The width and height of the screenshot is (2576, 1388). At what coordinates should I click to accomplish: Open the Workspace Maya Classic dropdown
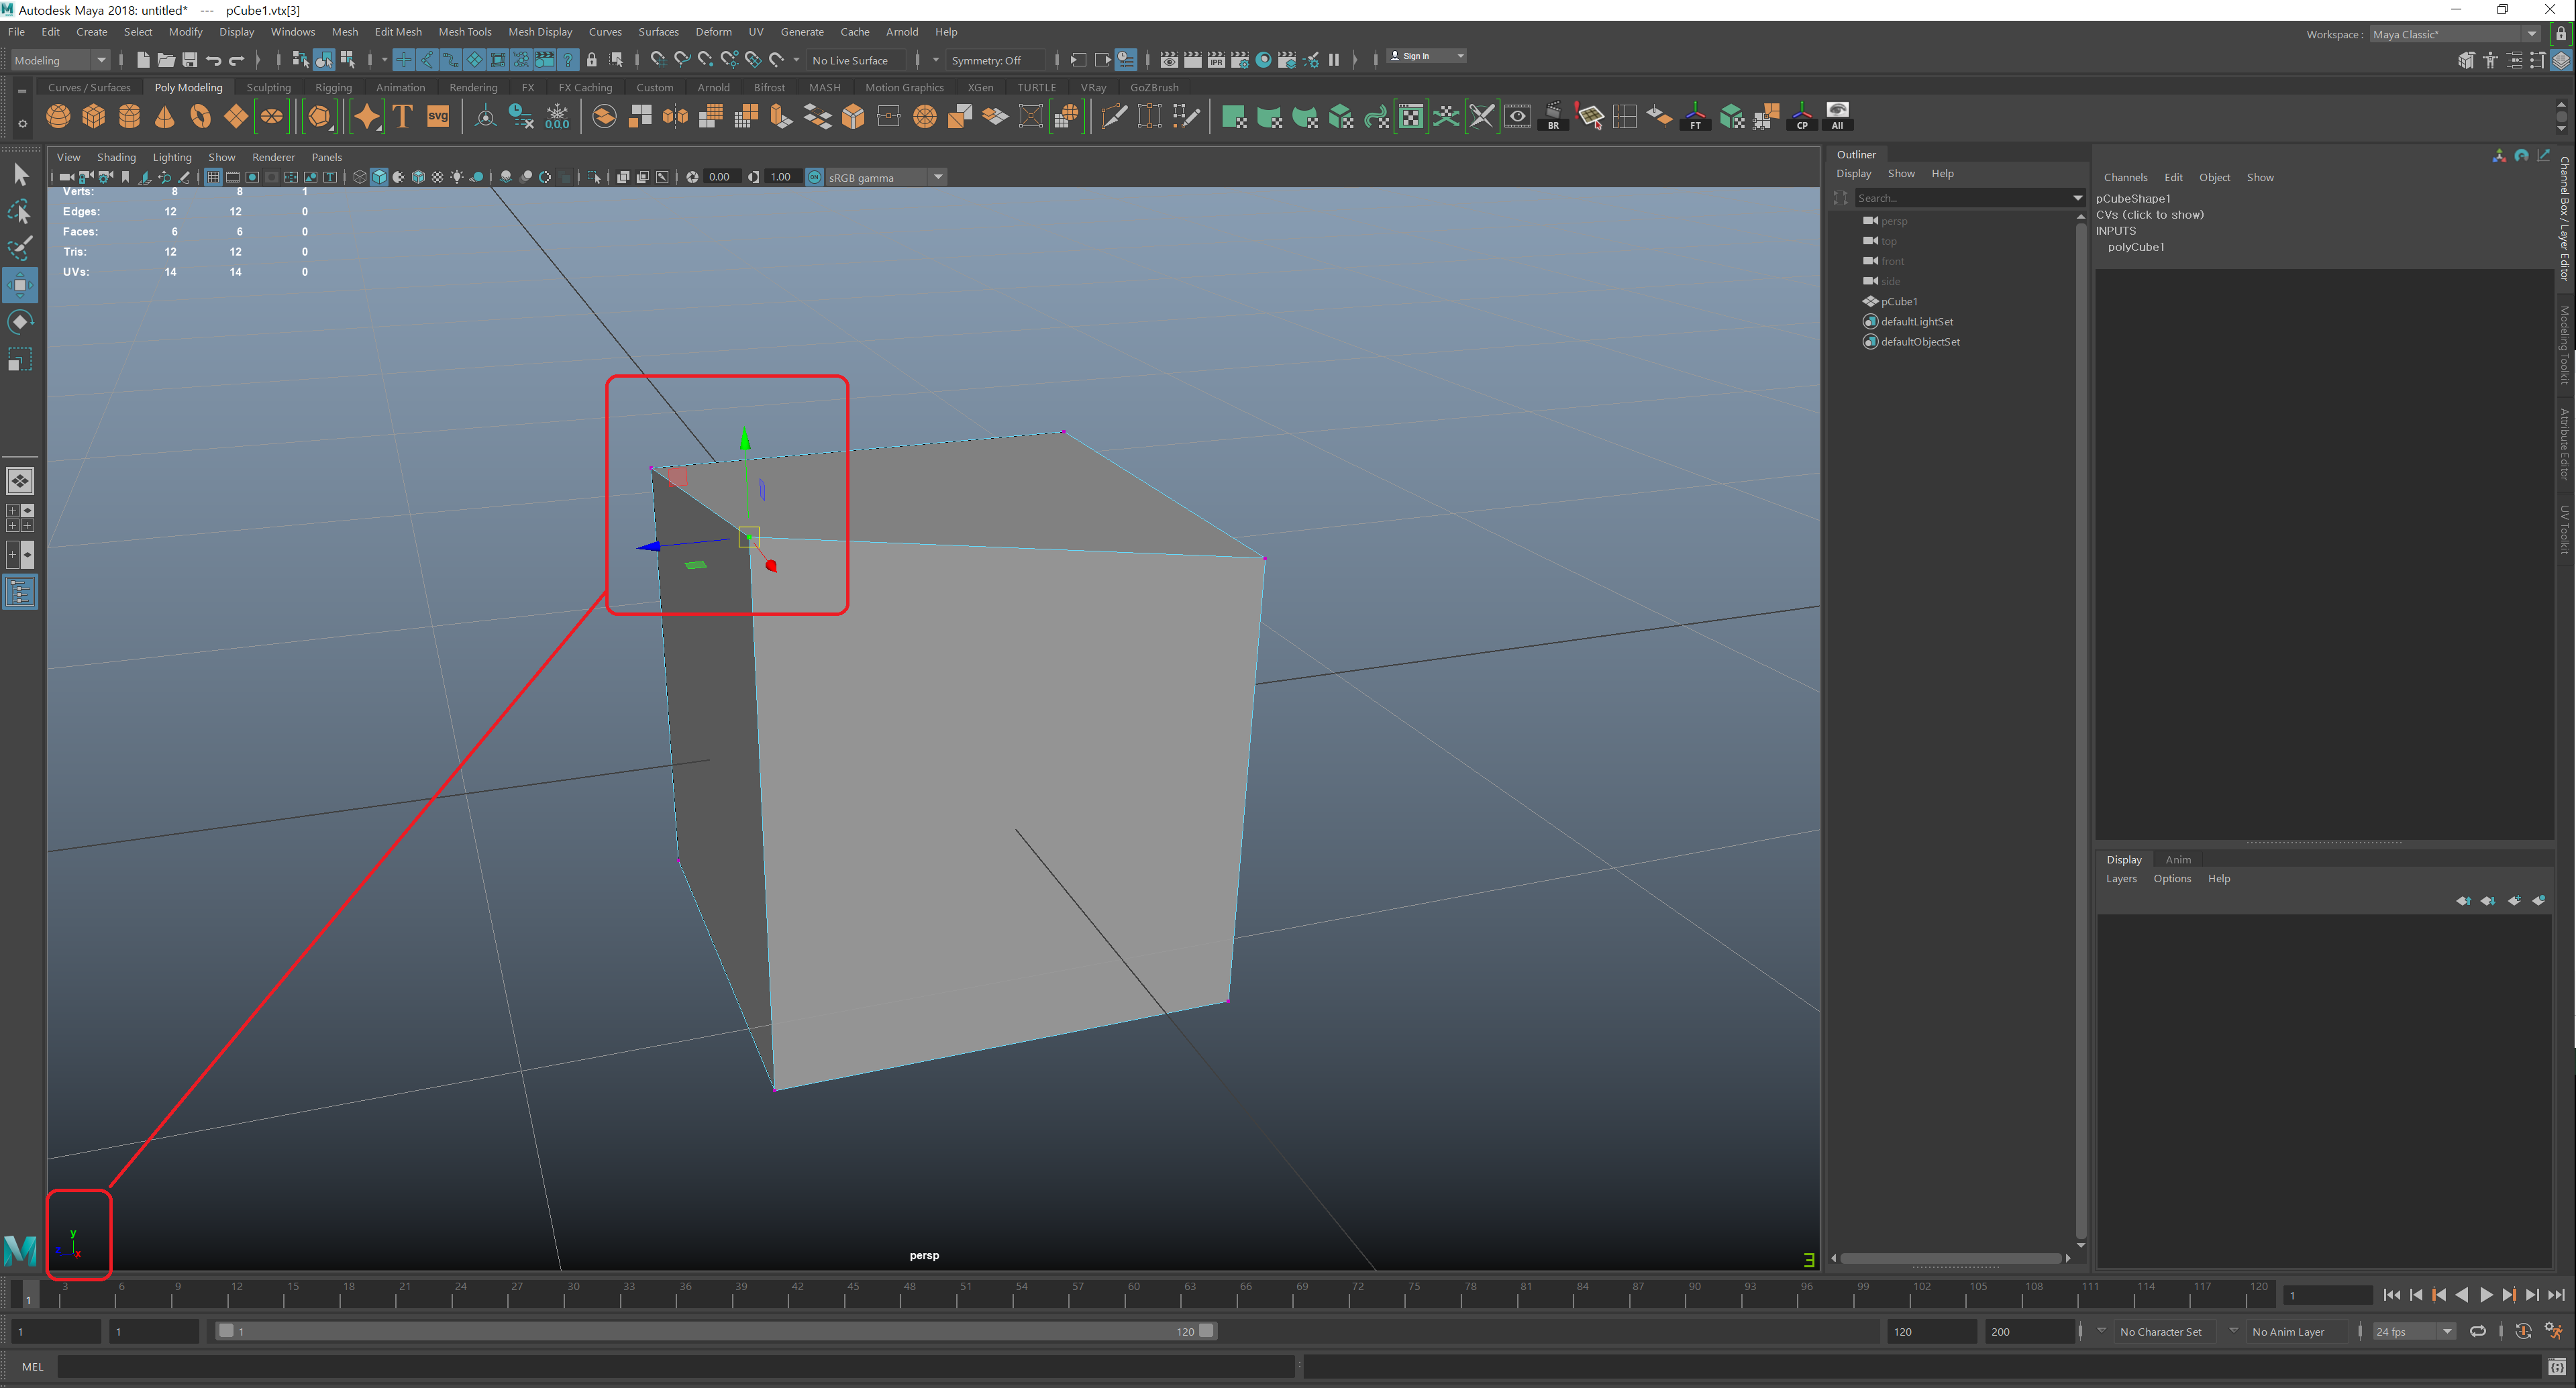click(x=2454, y=34)
